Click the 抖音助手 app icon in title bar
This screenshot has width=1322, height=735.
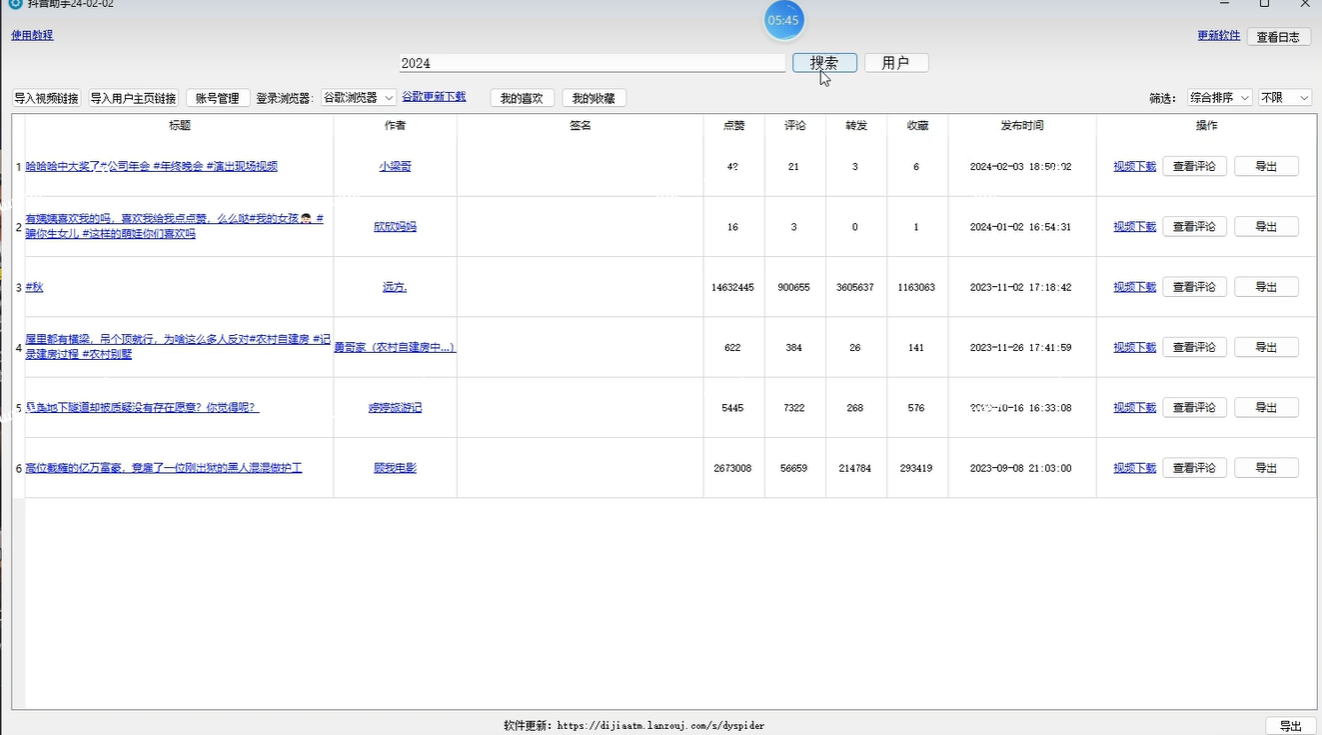pyautogui.click(x=15, y=4)
